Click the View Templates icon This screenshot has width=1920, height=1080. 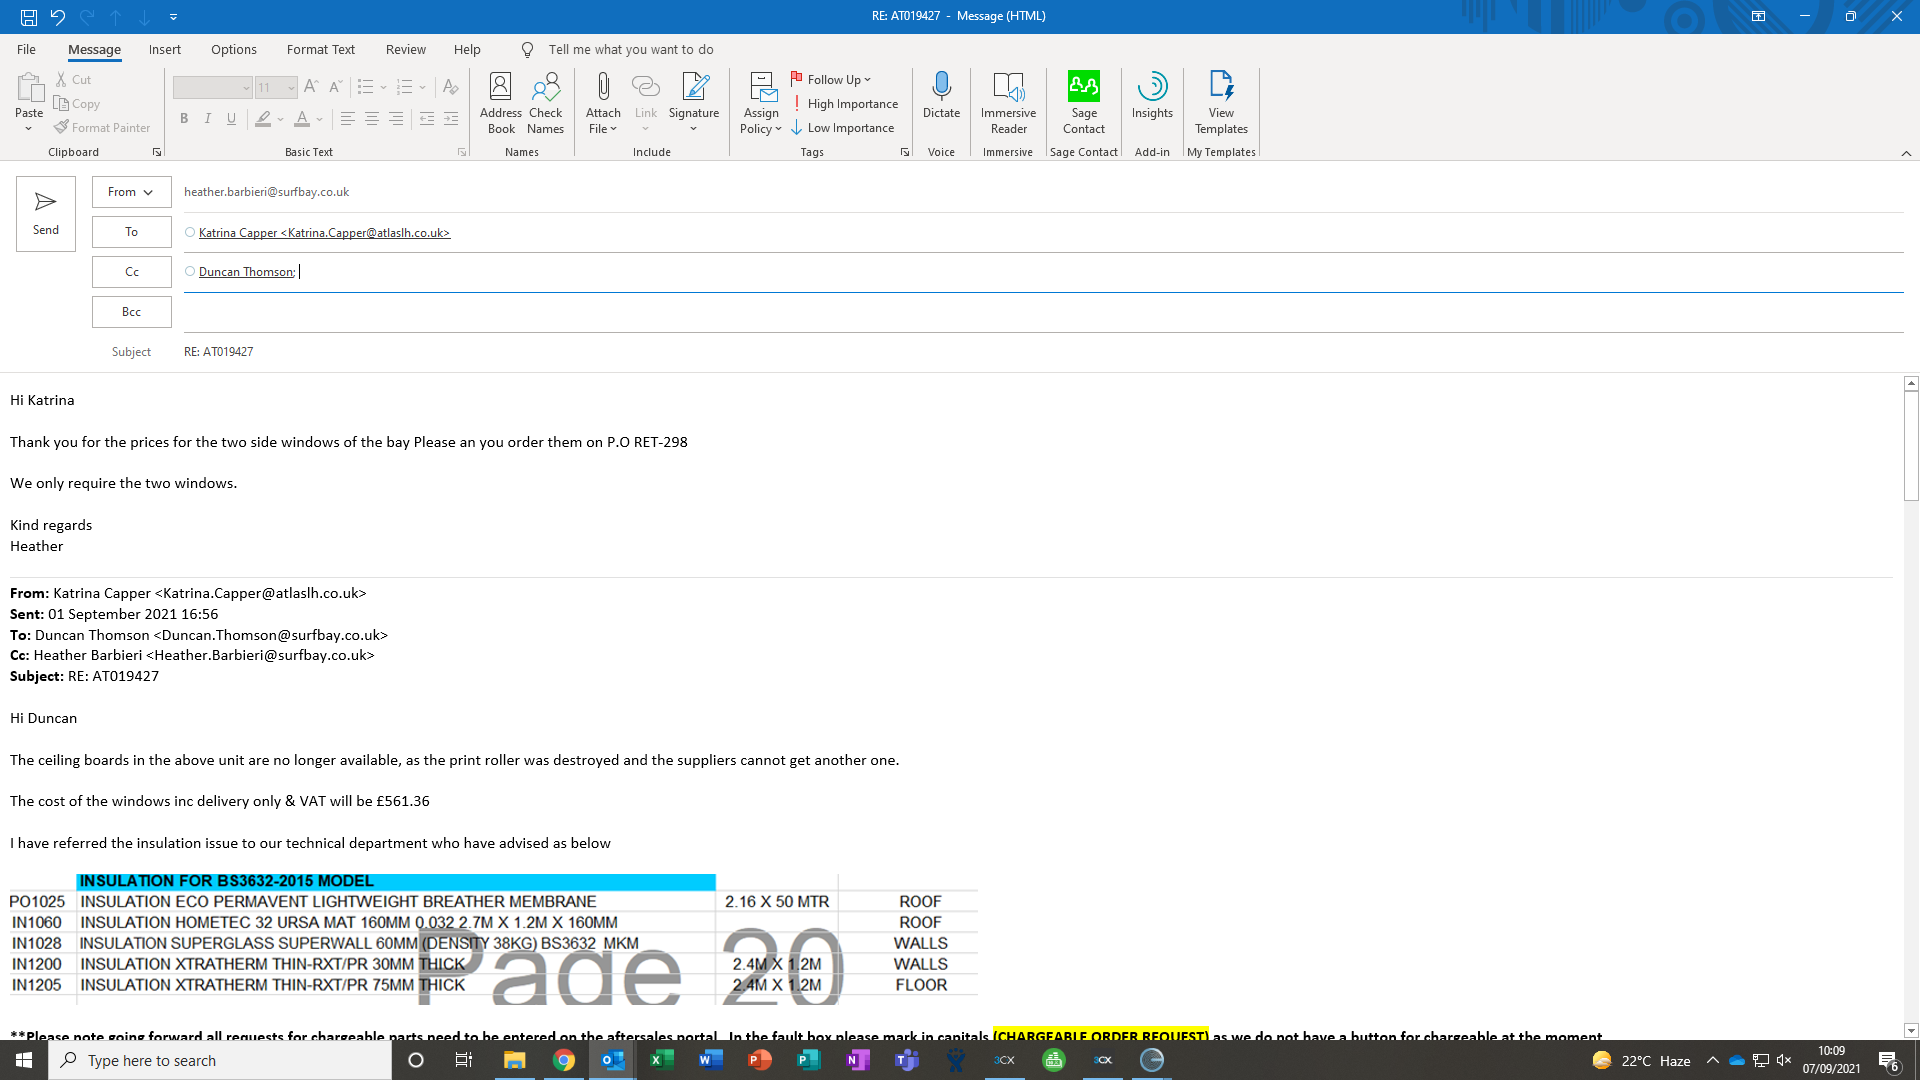tap(1221, 102)
